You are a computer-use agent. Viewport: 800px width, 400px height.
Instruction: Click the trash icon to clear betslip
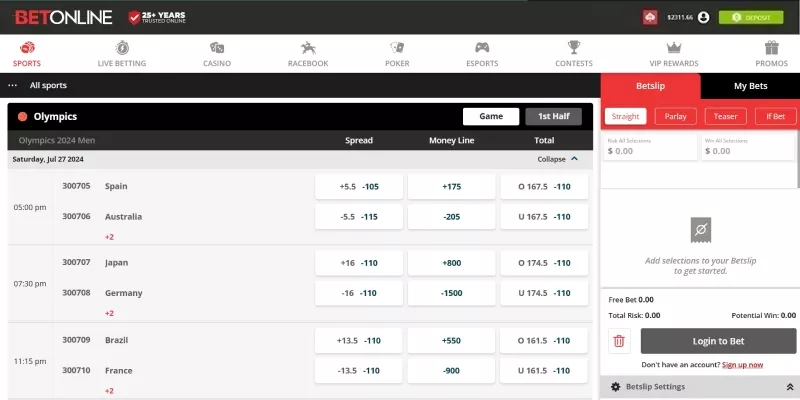click(x=619, y=341)
